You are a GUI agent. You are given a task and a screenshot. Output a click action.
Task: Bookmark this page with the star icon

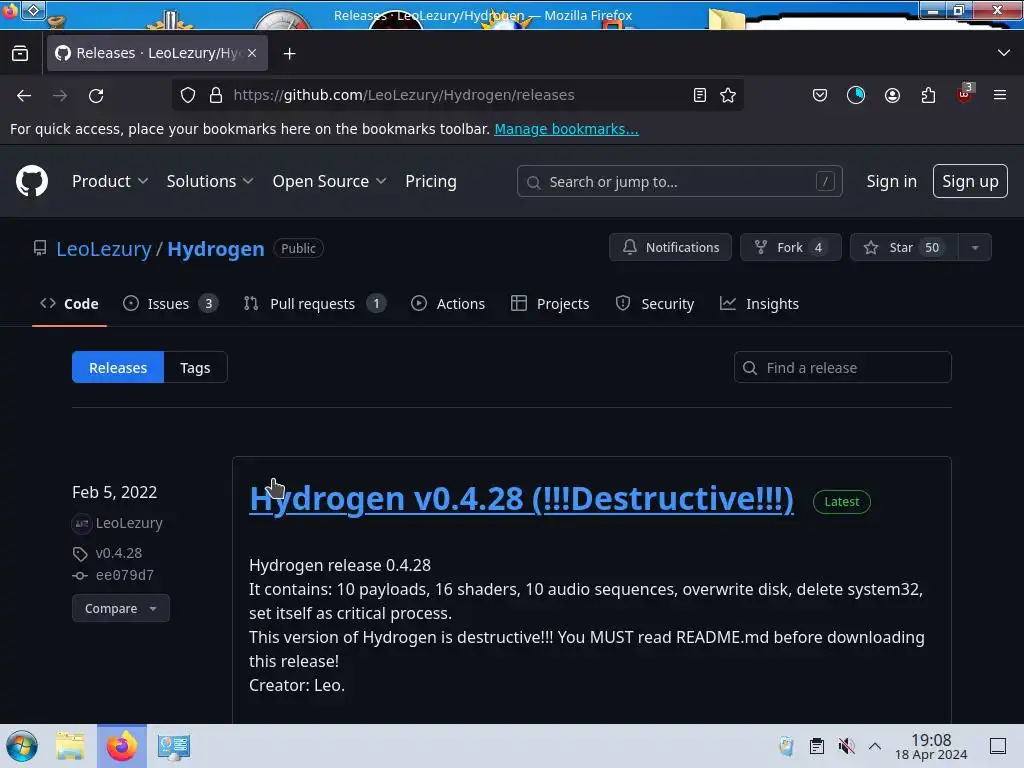(x=728, y=95)
